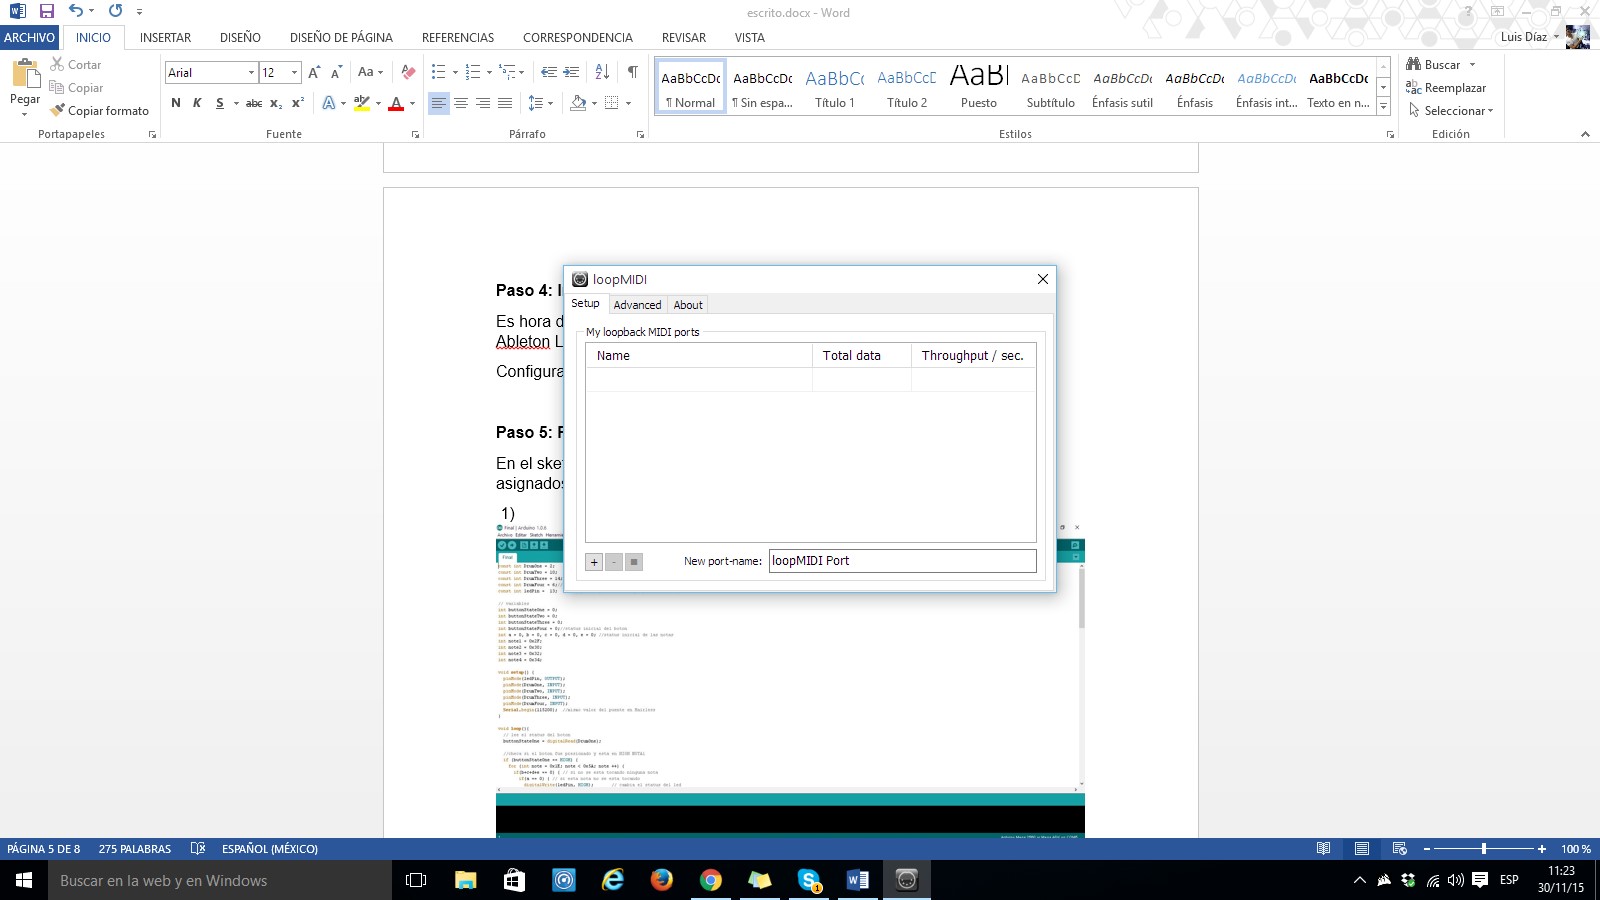This screenshot has width=1600, height=900.
Task: Align text to the right
Action: 483,103
